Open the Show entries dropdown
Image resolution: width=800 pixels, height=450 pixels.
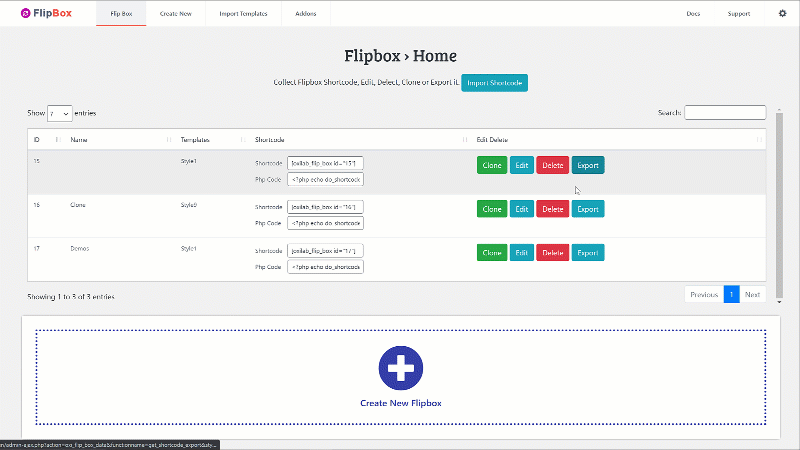pos(60,113)
